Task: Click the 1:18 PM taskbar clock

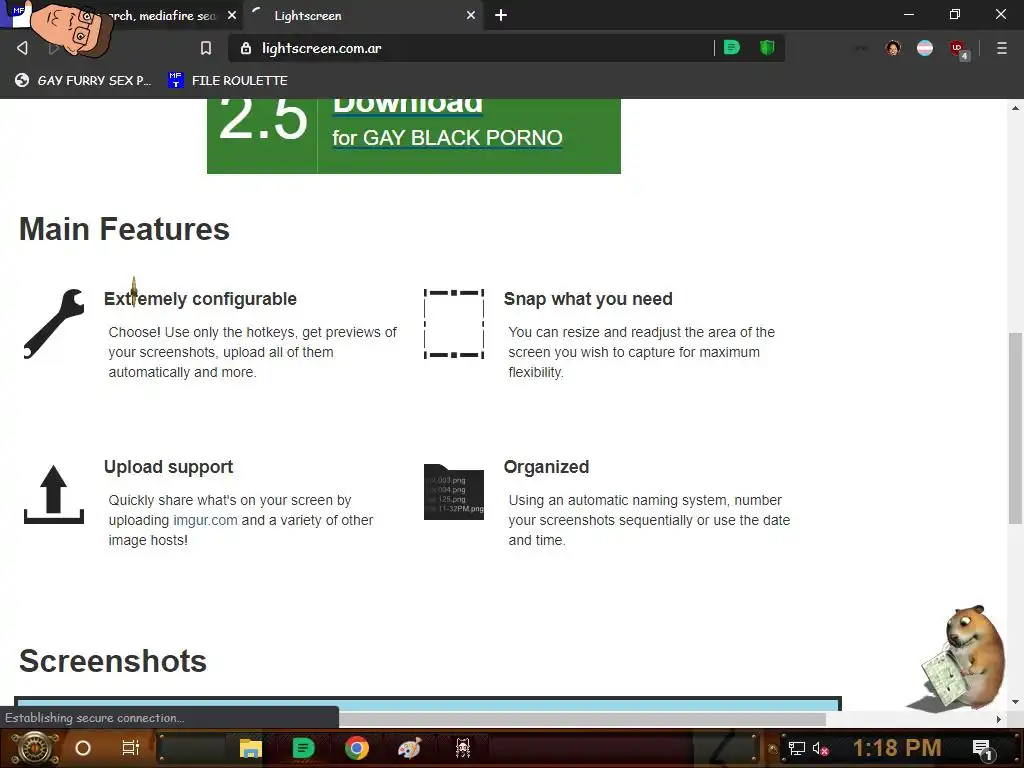Action: (897, 748)
